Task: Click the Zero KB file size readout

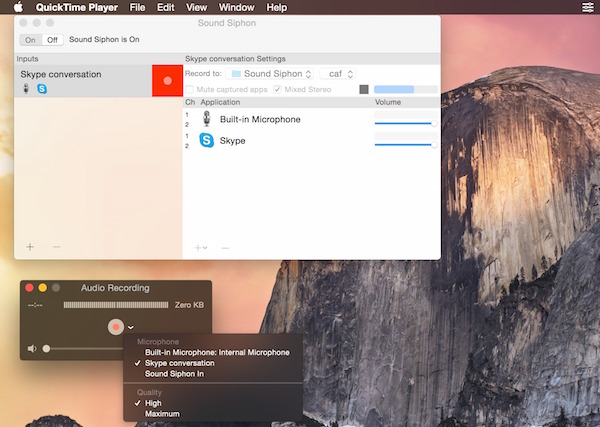Action: click(x=189, y=305)
